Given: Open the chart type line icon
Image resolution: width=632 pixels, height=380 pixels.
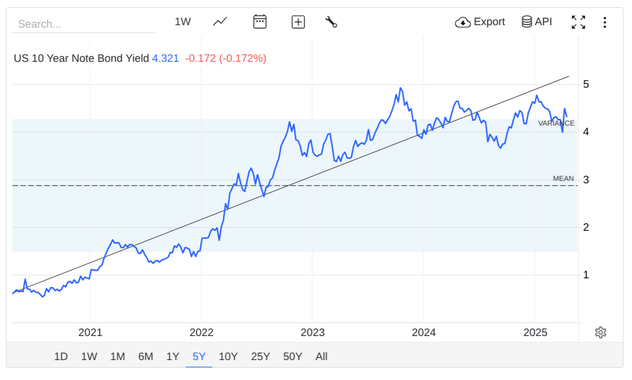Looking at the screenshot, I should click(x=220, y=21).
